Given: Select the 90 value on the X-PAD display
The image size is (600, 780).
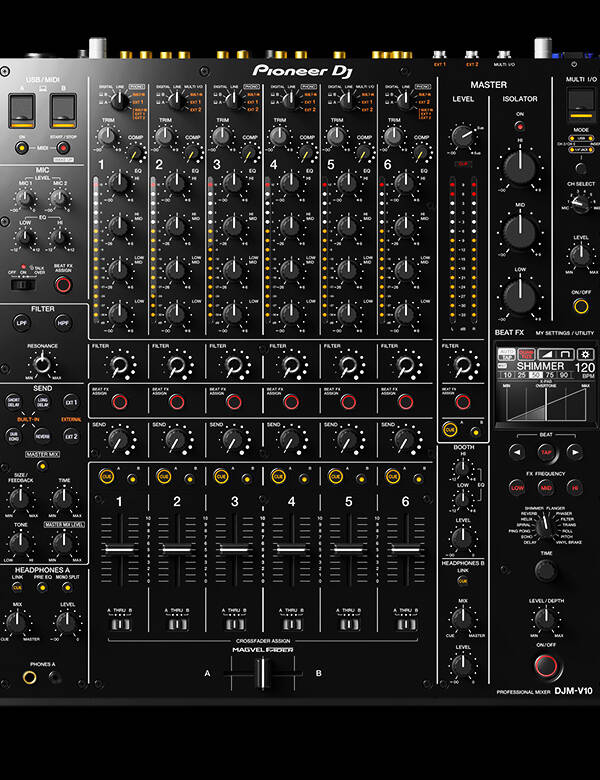Looking at the screenshot, I should coord(564,375).
